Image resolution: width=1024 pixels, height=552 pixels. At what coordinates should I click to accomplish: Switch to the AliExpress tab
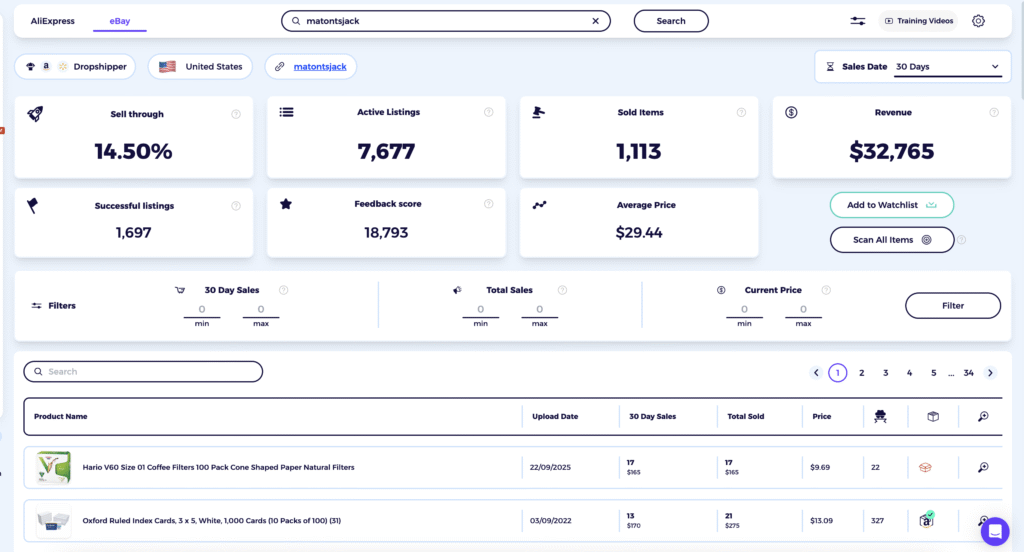click(52, 21)
